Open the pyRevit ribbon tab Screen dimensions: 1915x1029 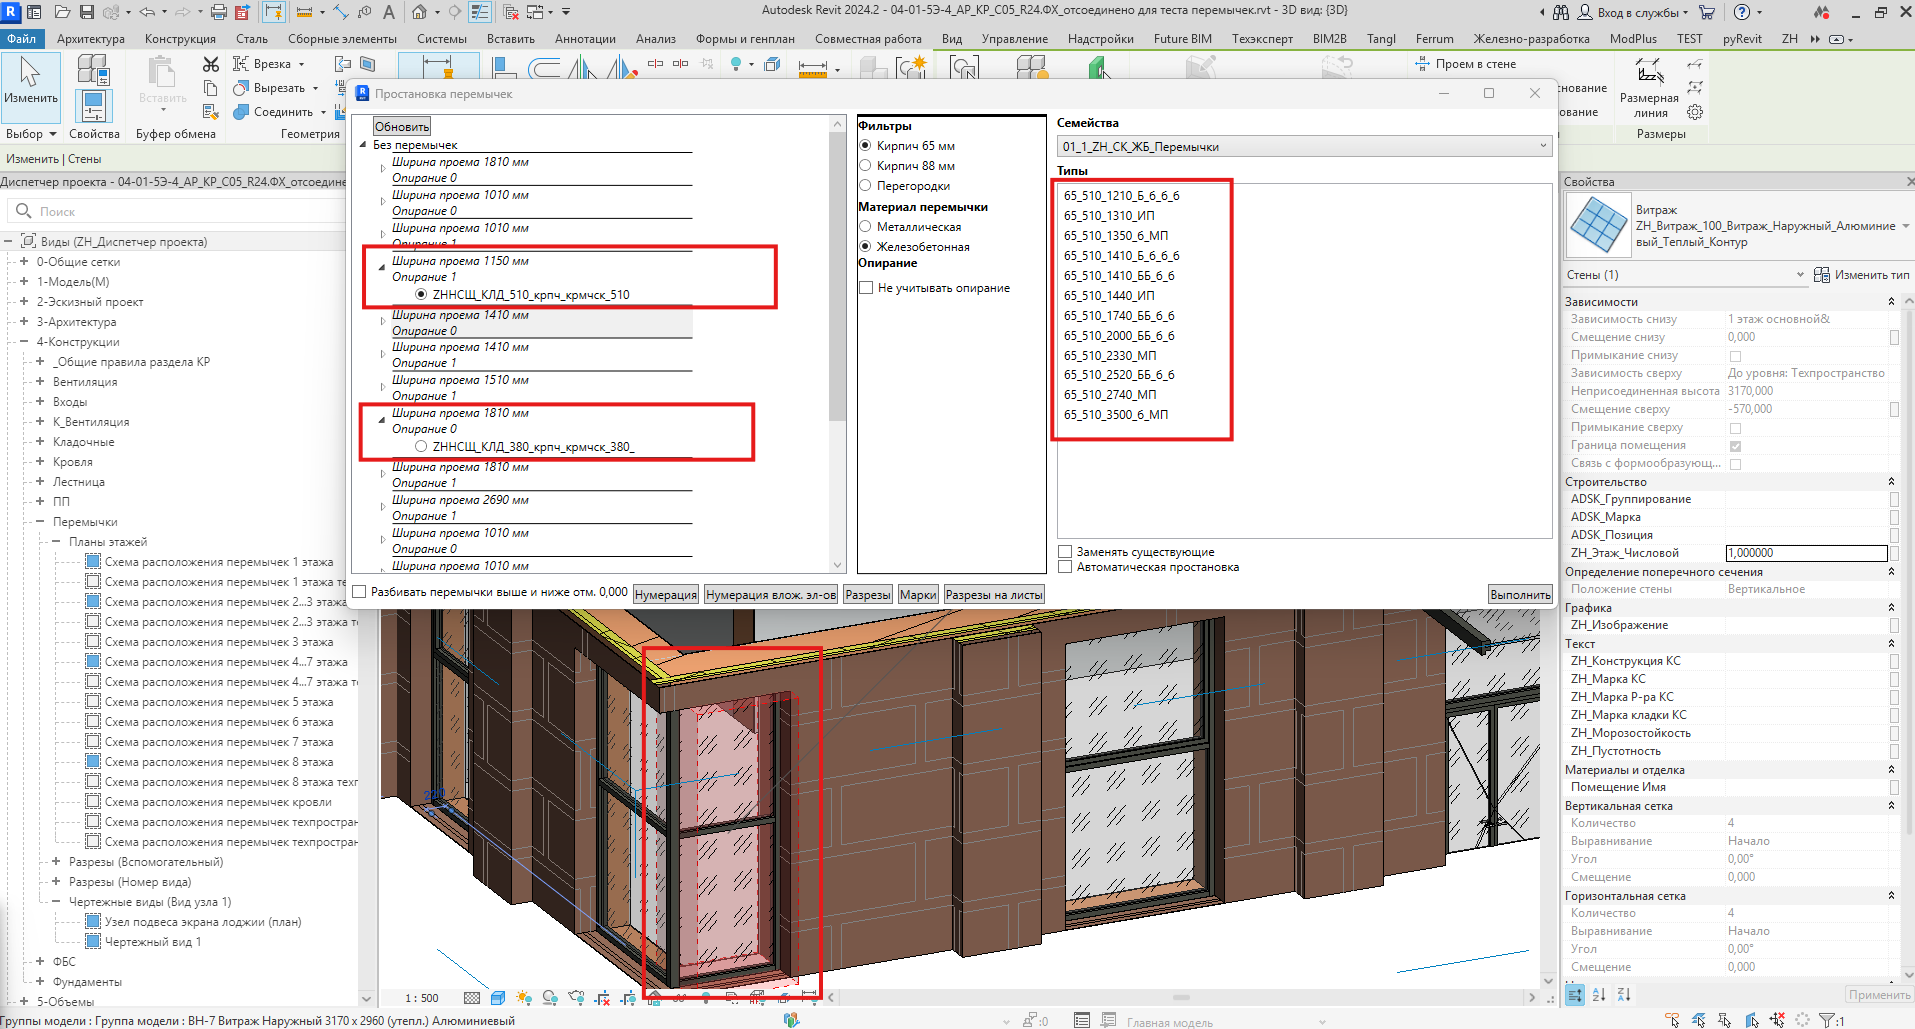pos(1742,39)
